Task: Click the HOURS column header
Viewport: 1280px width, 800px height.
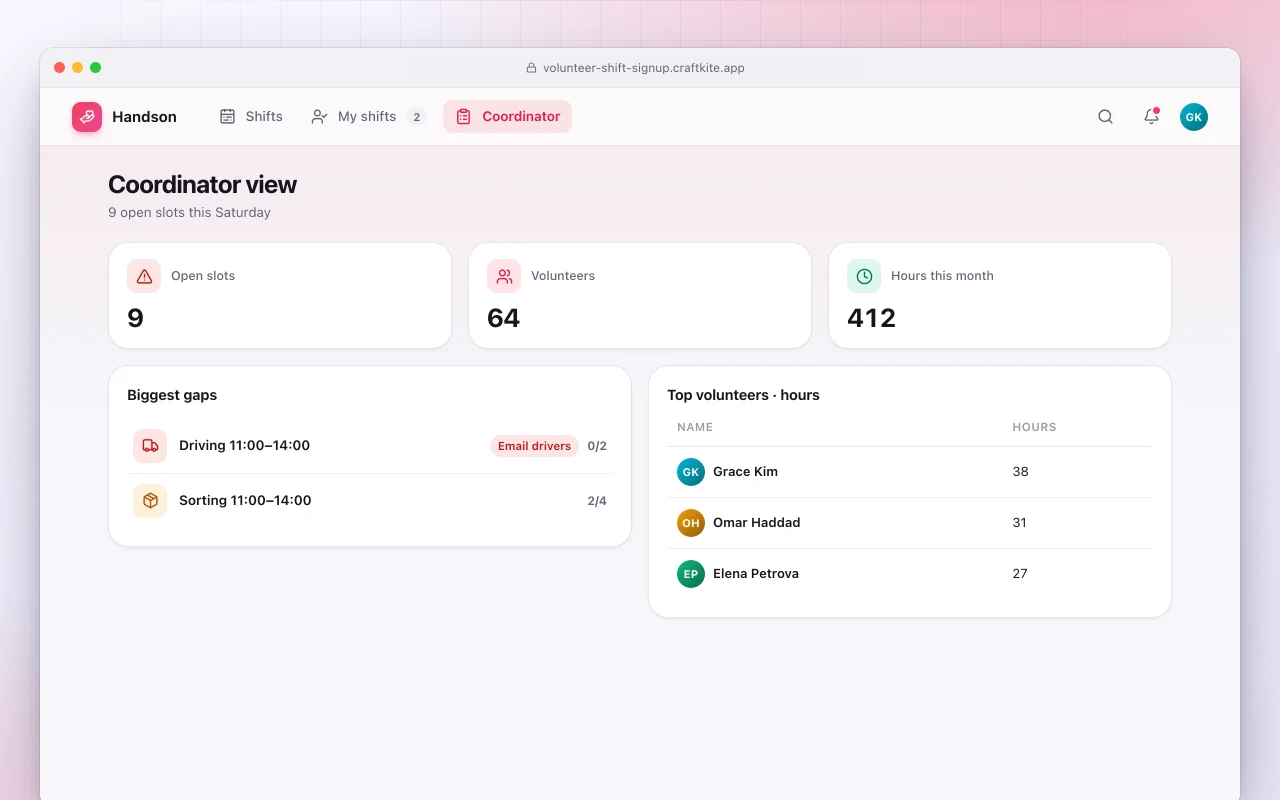Action: click(1034, 427)
